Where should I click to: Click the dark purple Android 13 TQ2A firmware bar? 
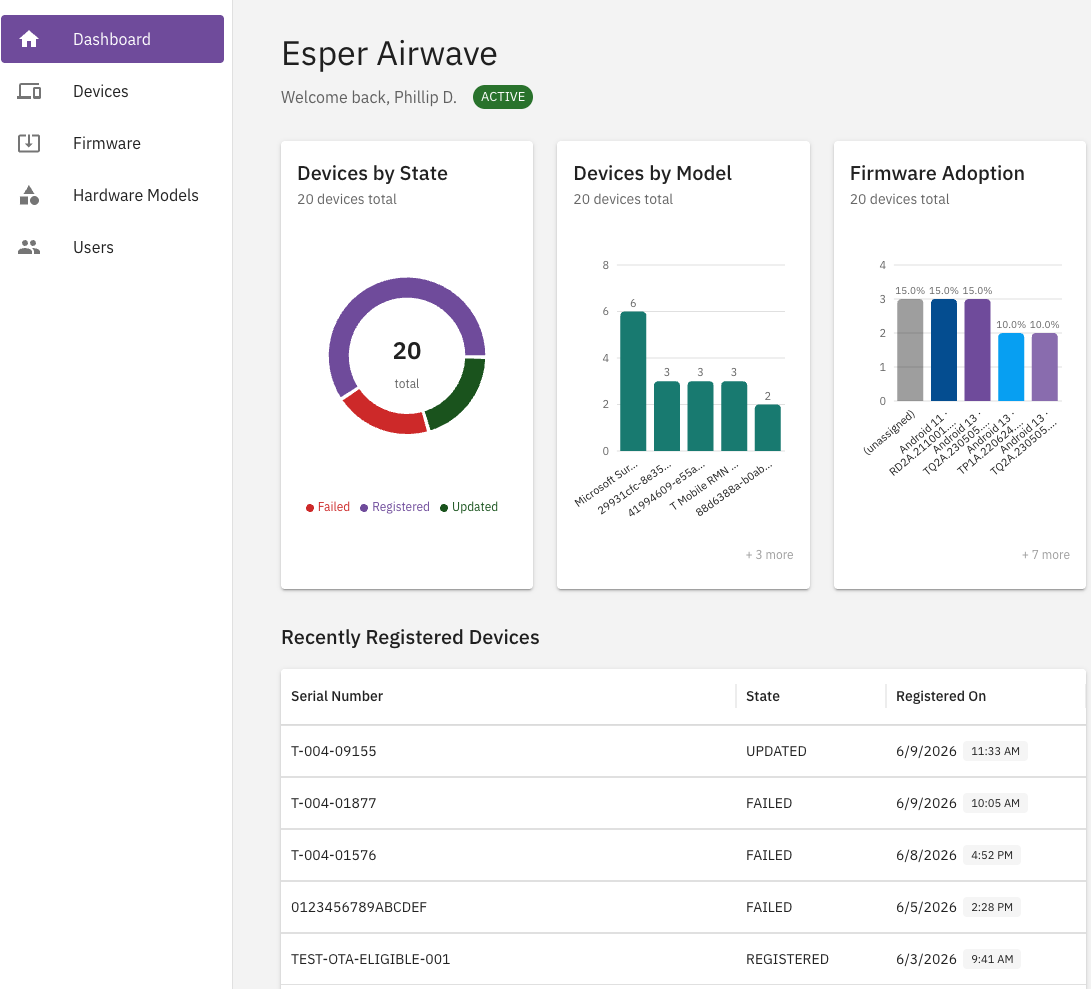click(x=978, y=350)
